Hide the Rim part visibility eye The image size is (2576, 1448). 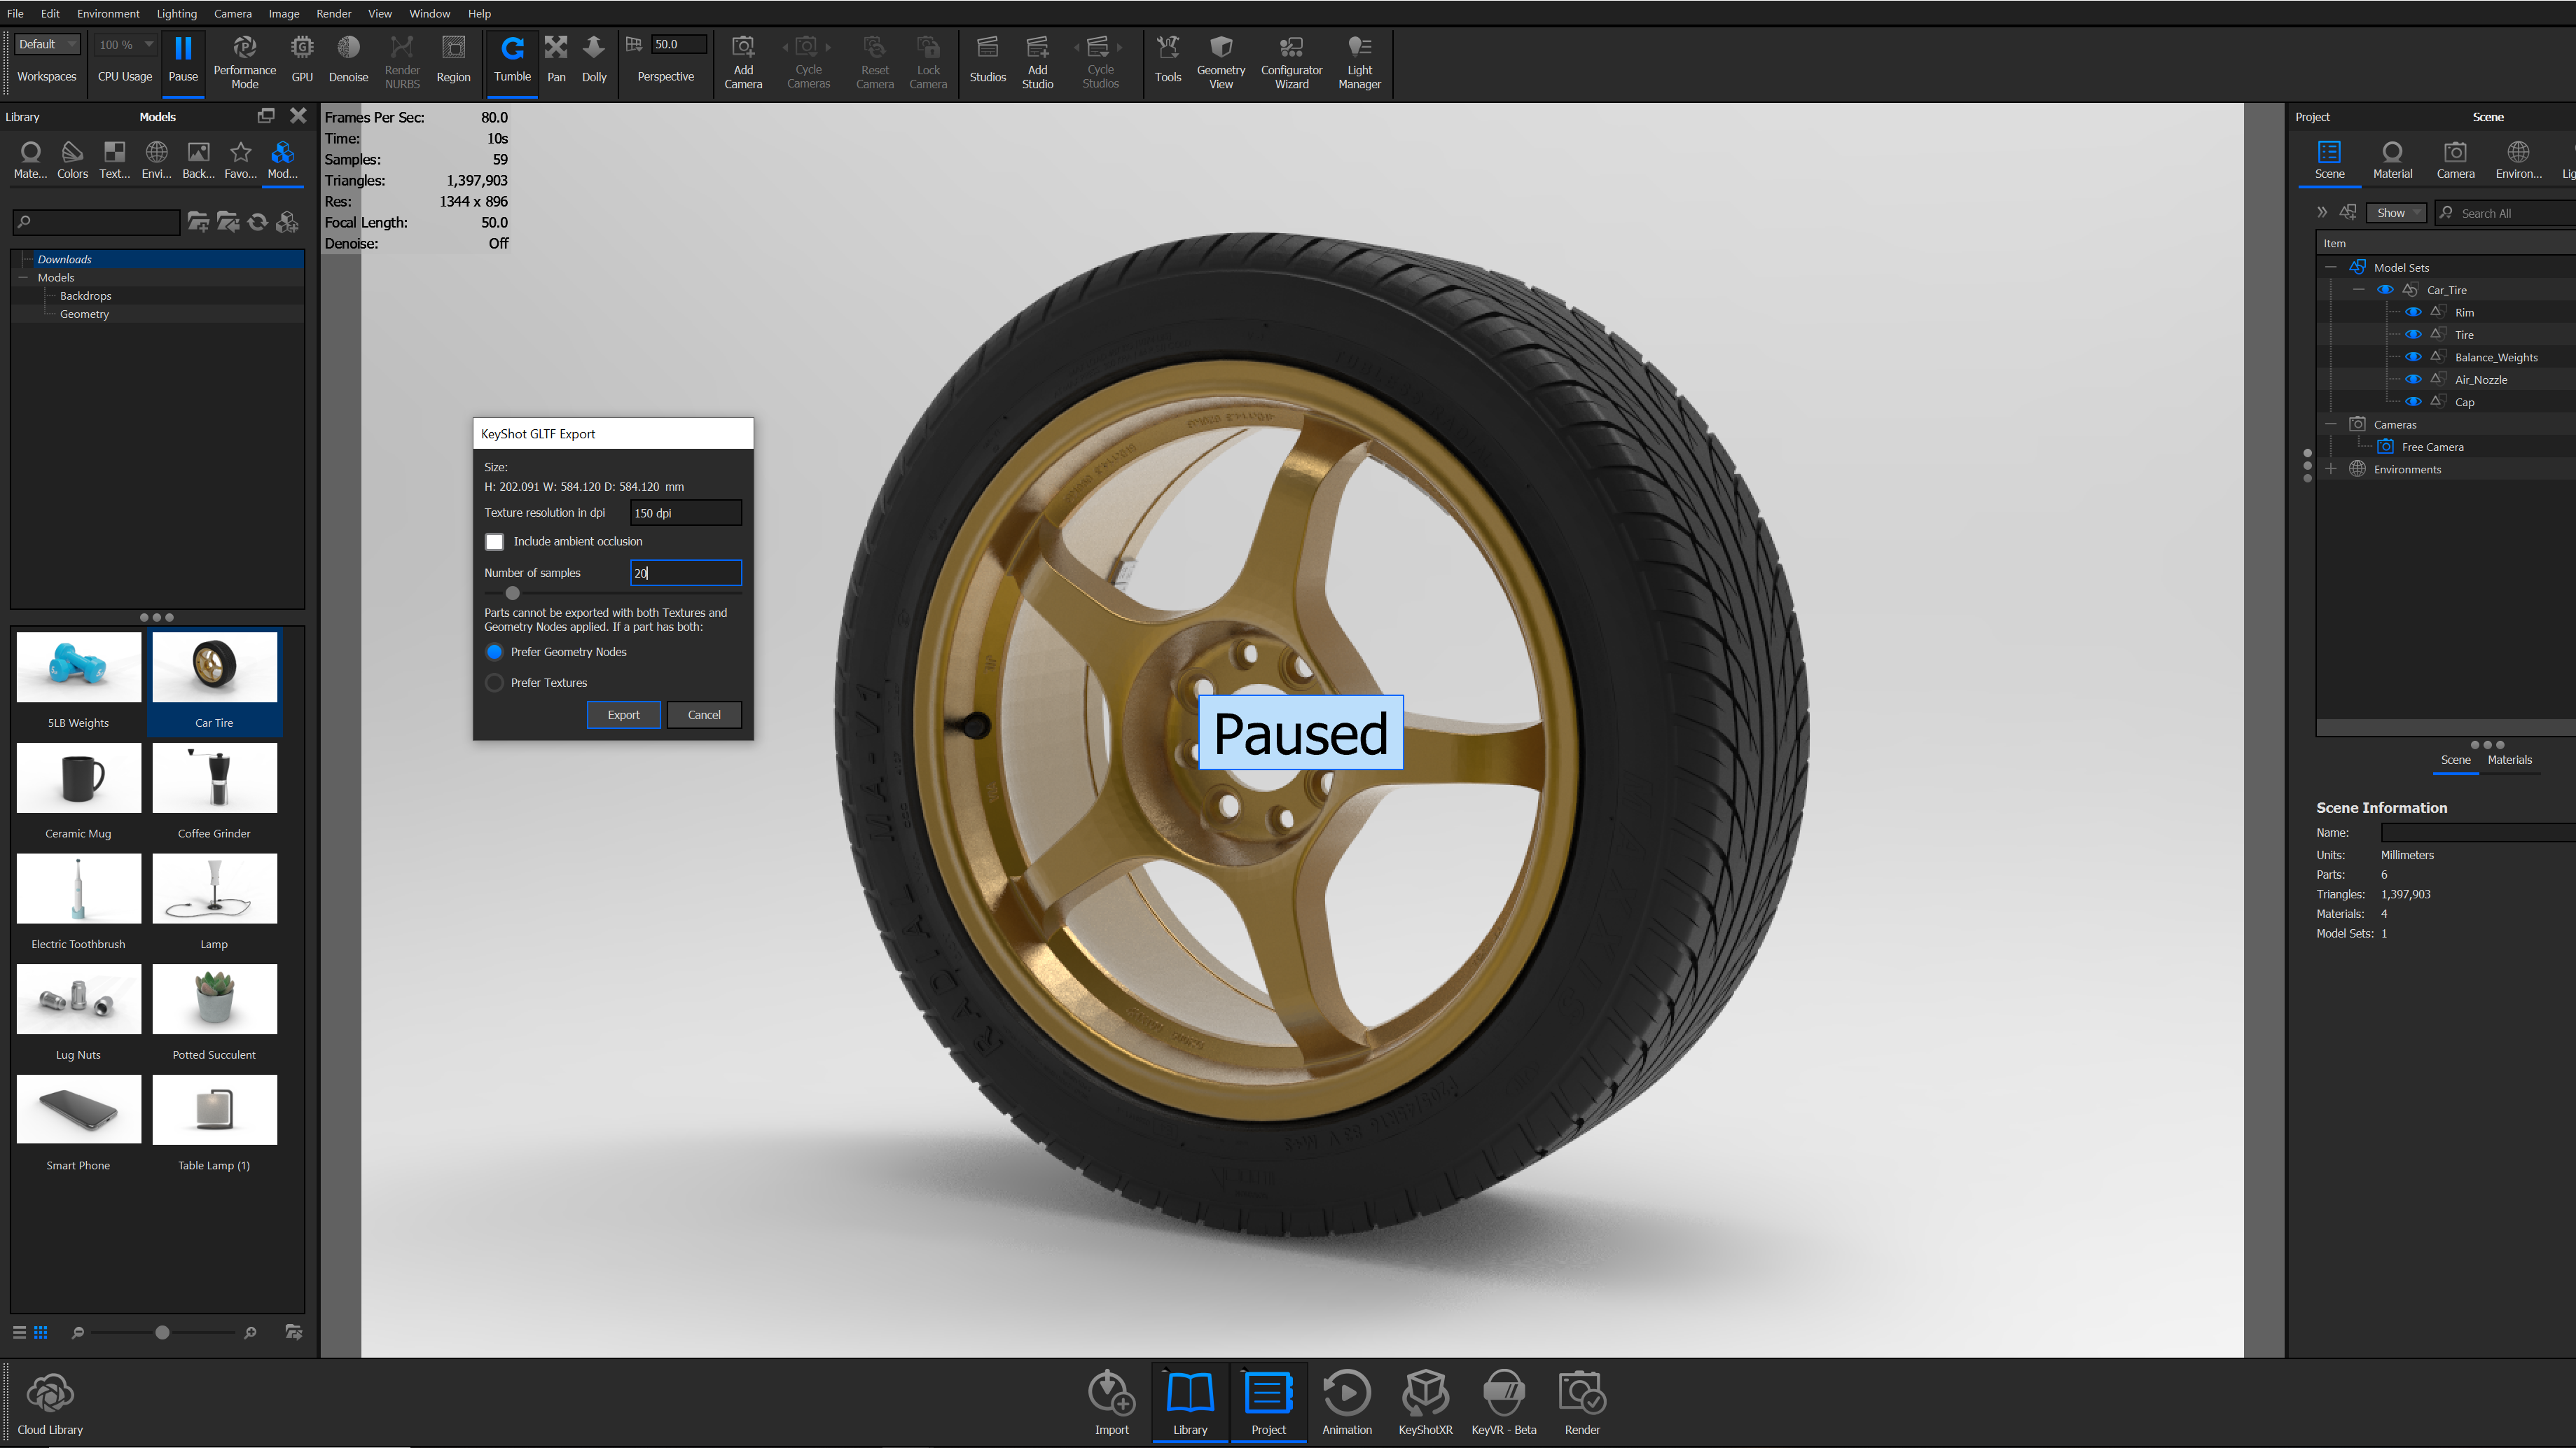coord(2413,312)
